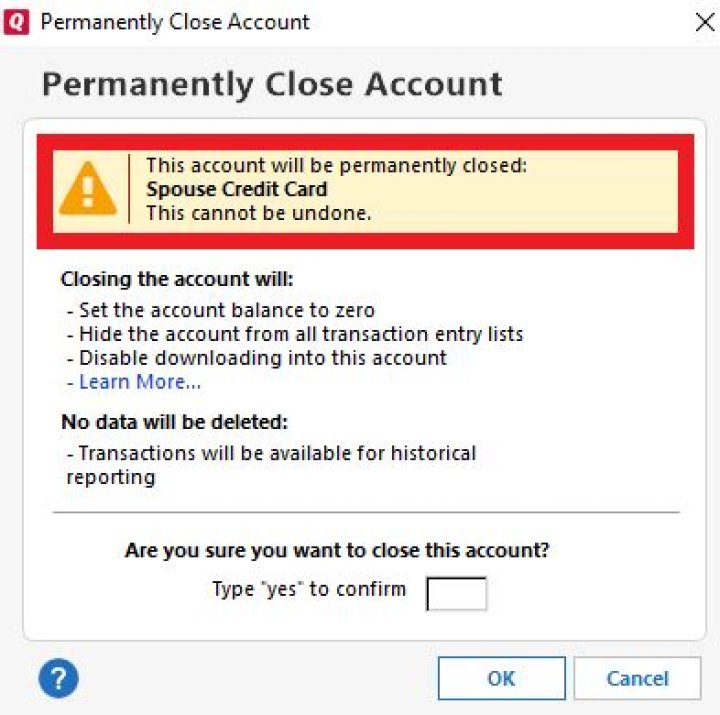Click the title bar text Permanently Close Account

point(175,22)
